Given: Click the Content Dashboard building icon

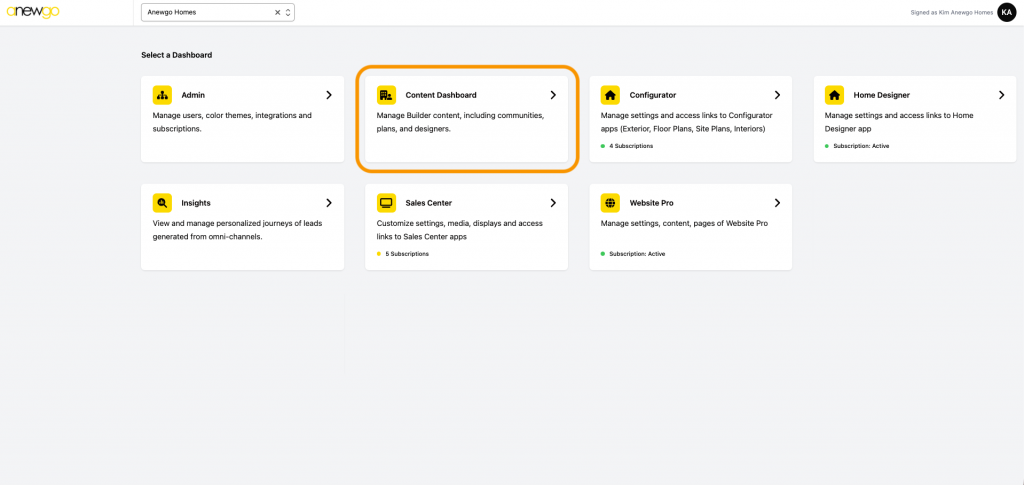Looking at the screenshot, I should click(x=386, y=95).
